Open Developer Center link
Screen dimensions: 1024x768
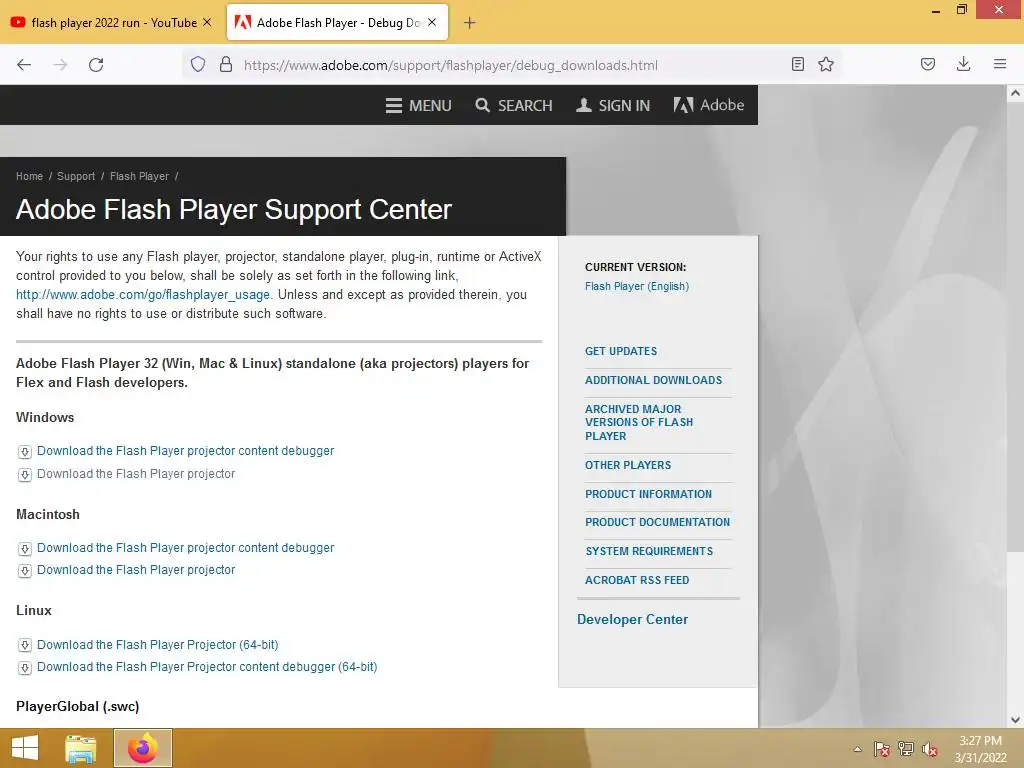click(632, 619)
